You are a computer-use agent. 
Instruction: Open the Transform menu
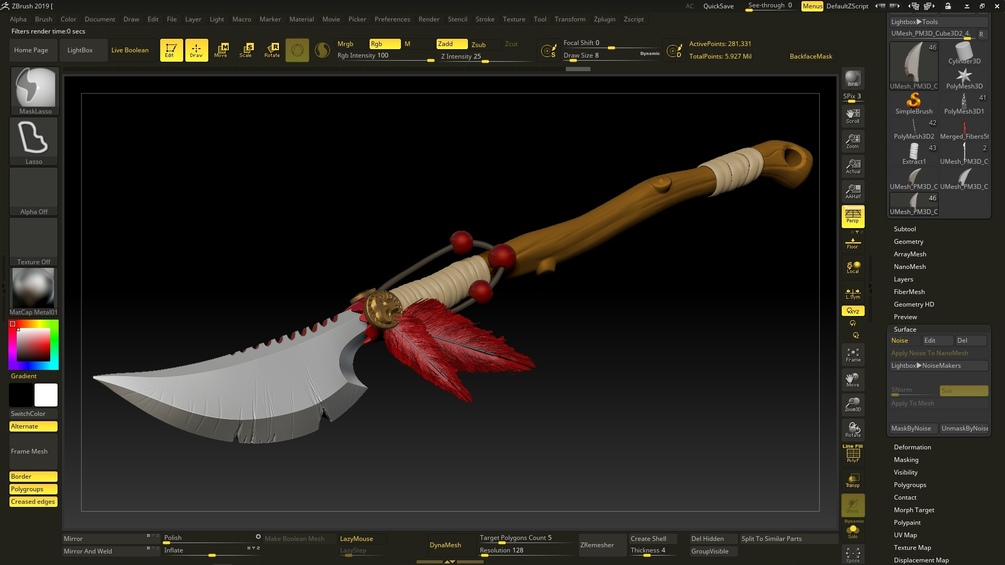(570, 19)
